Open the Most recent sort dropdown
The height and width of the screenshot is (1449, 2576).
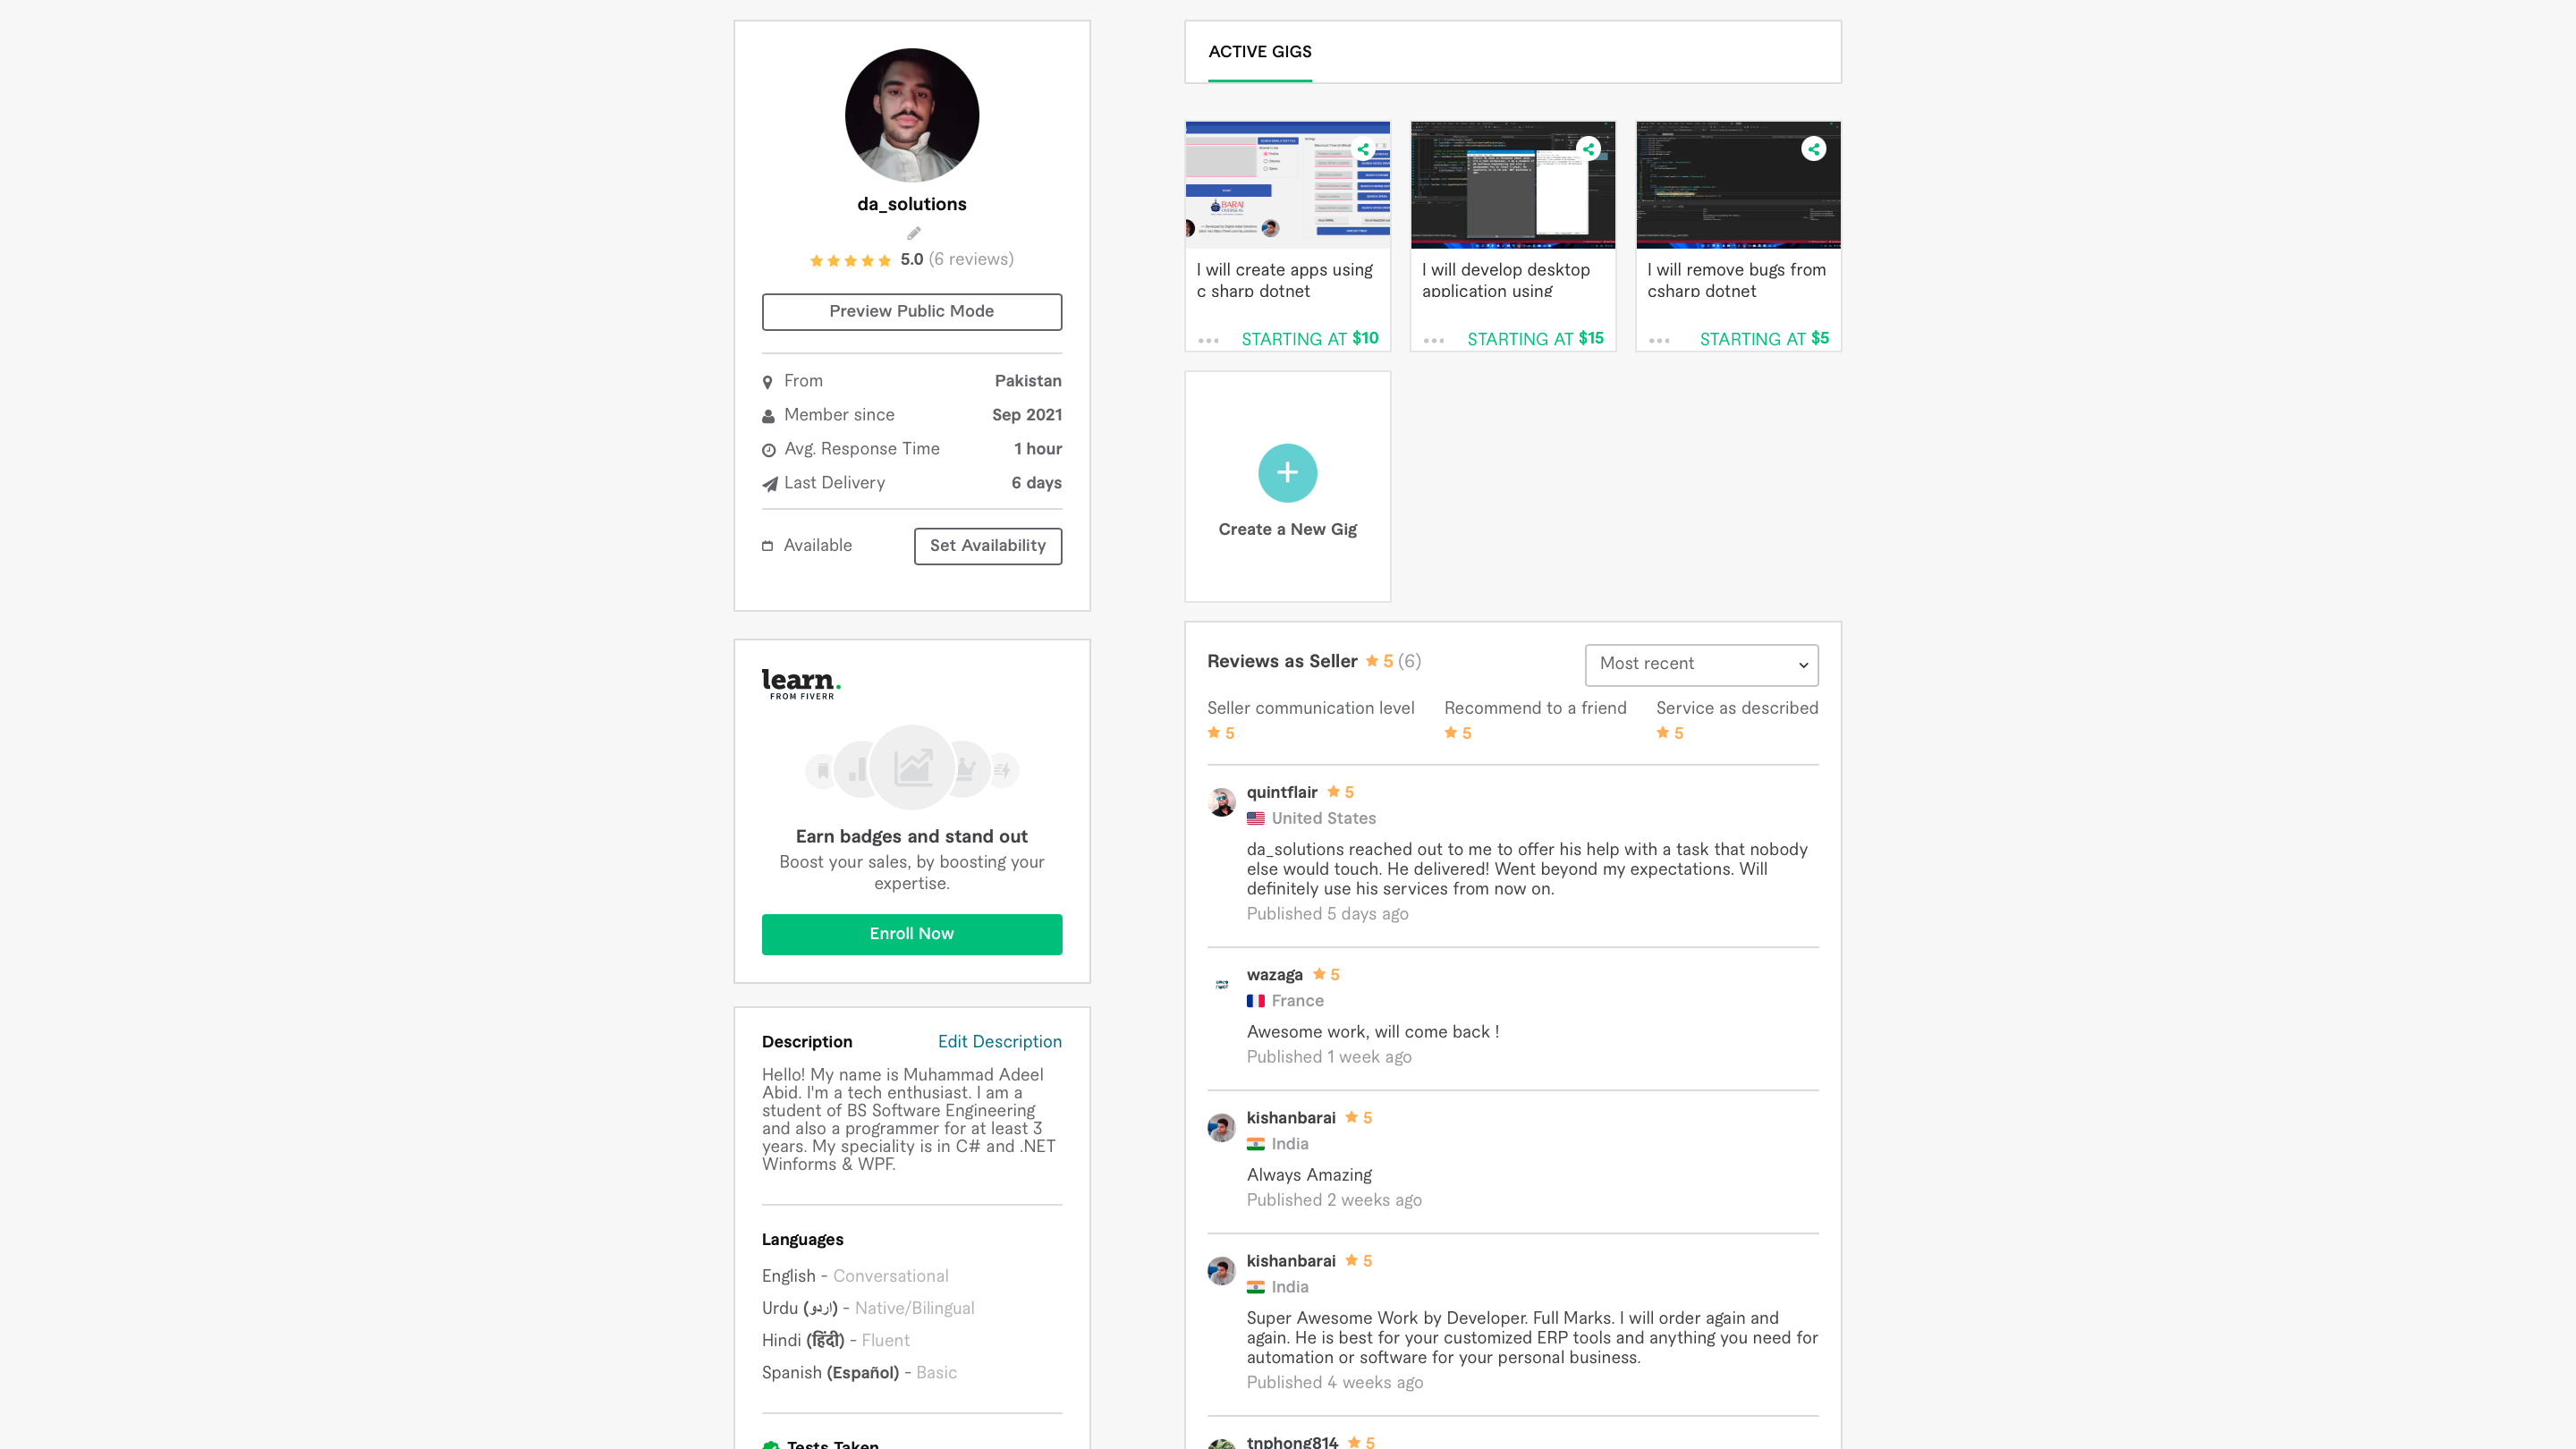pos(1701,664)
